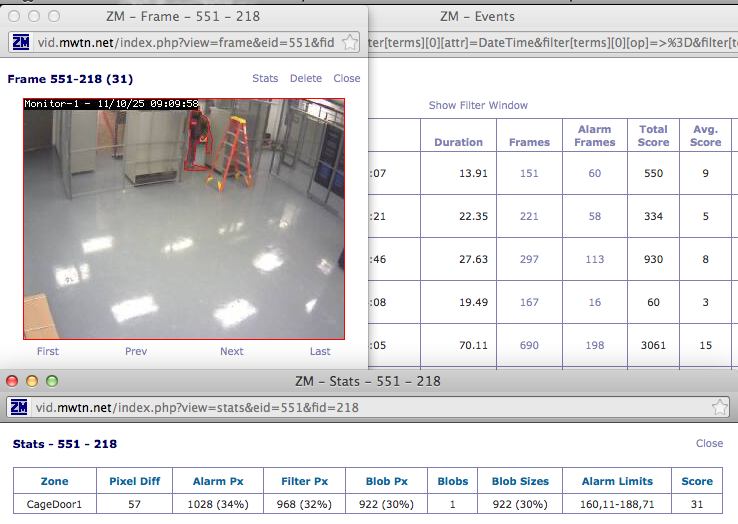Open frames link 297 in Events
Image resolution: width=738 pixels, height=524 pixels.
pyautogui.click(x=529, y=259)
